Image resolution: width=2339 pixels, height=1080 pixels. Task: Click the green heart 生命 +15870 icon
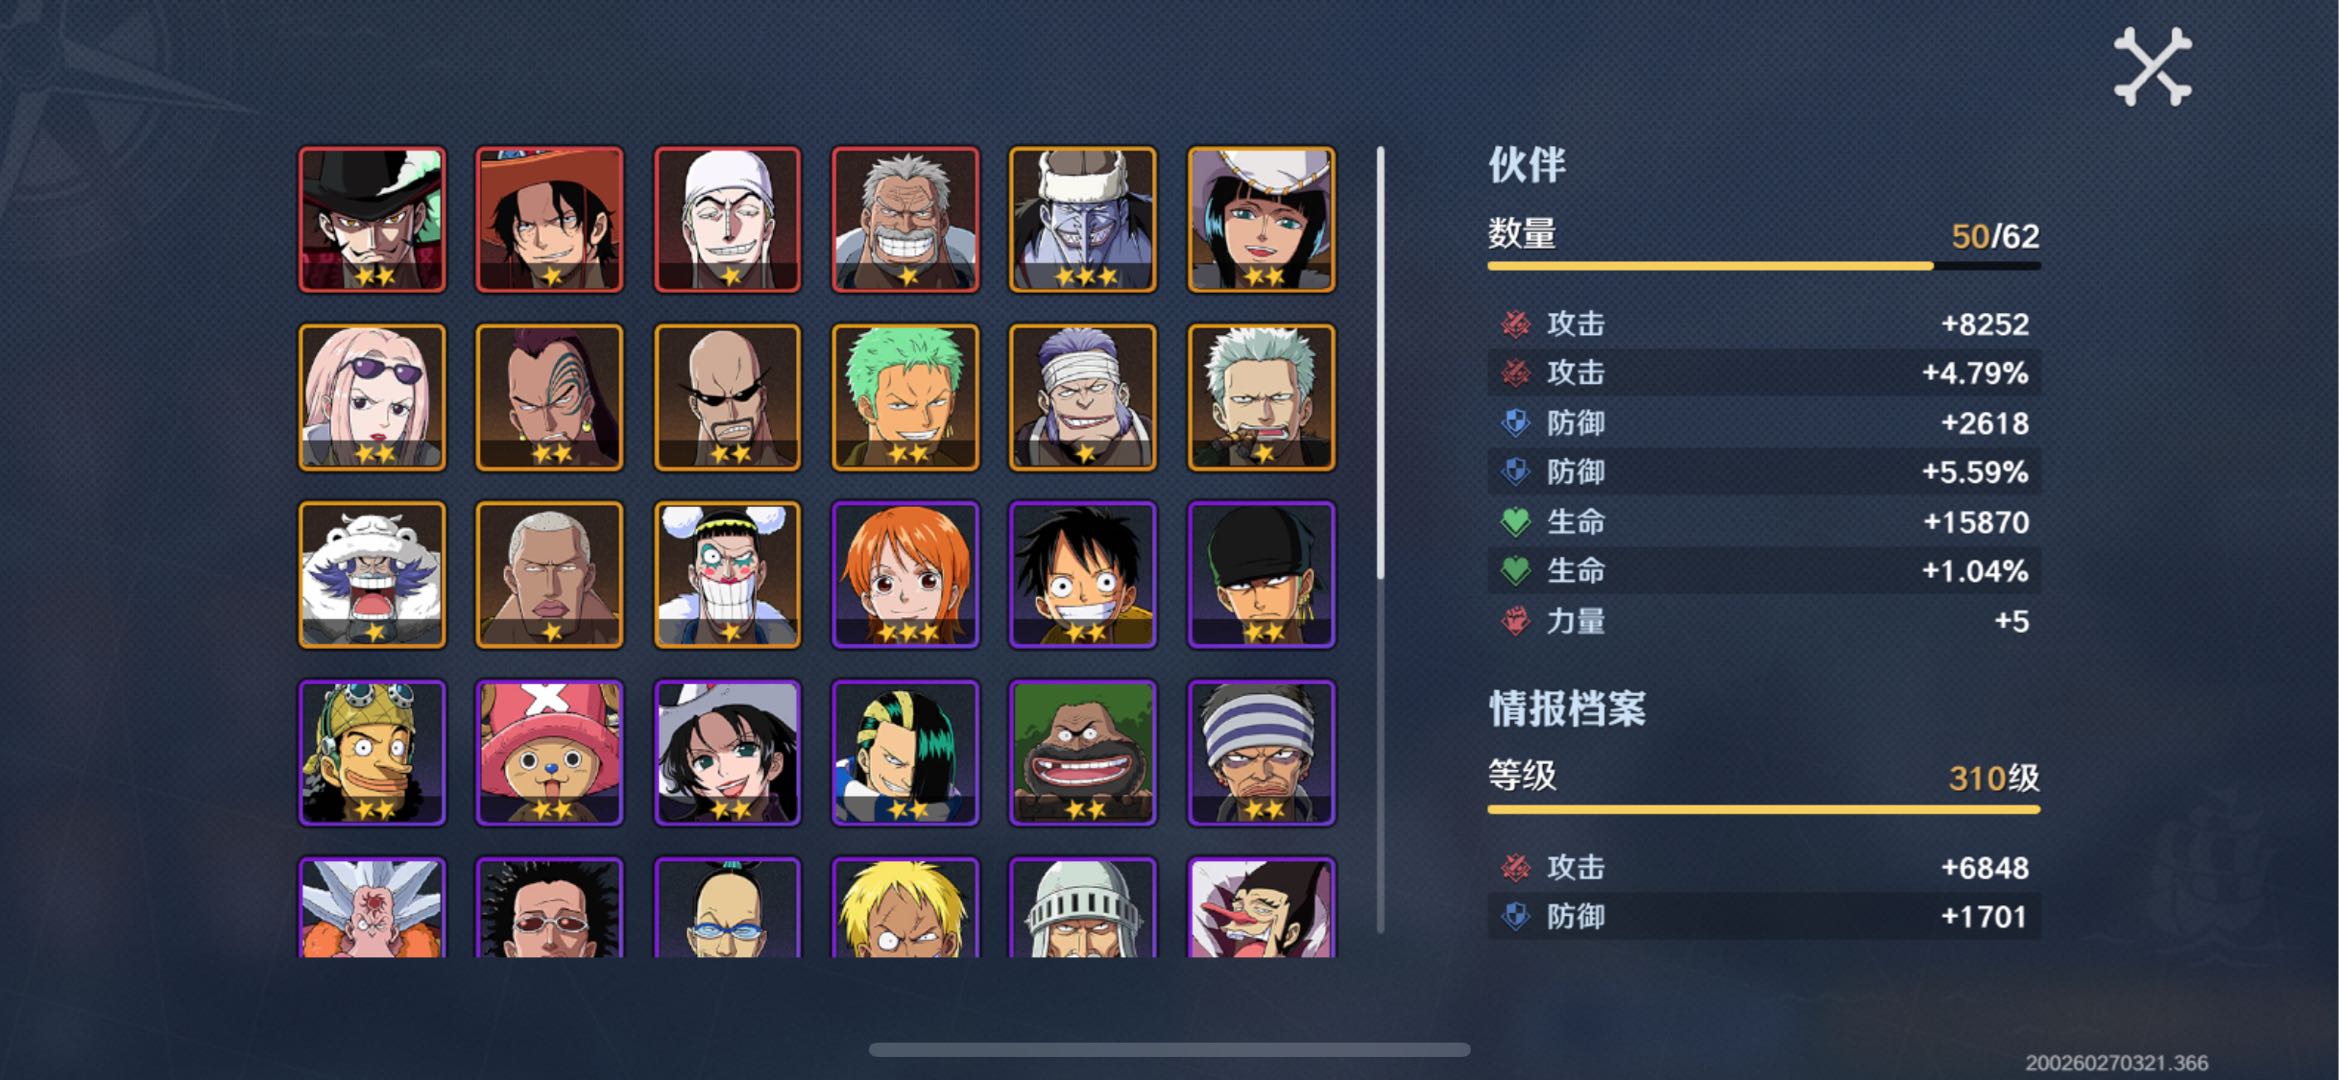pyautogui.click(x=1515, y=521)
